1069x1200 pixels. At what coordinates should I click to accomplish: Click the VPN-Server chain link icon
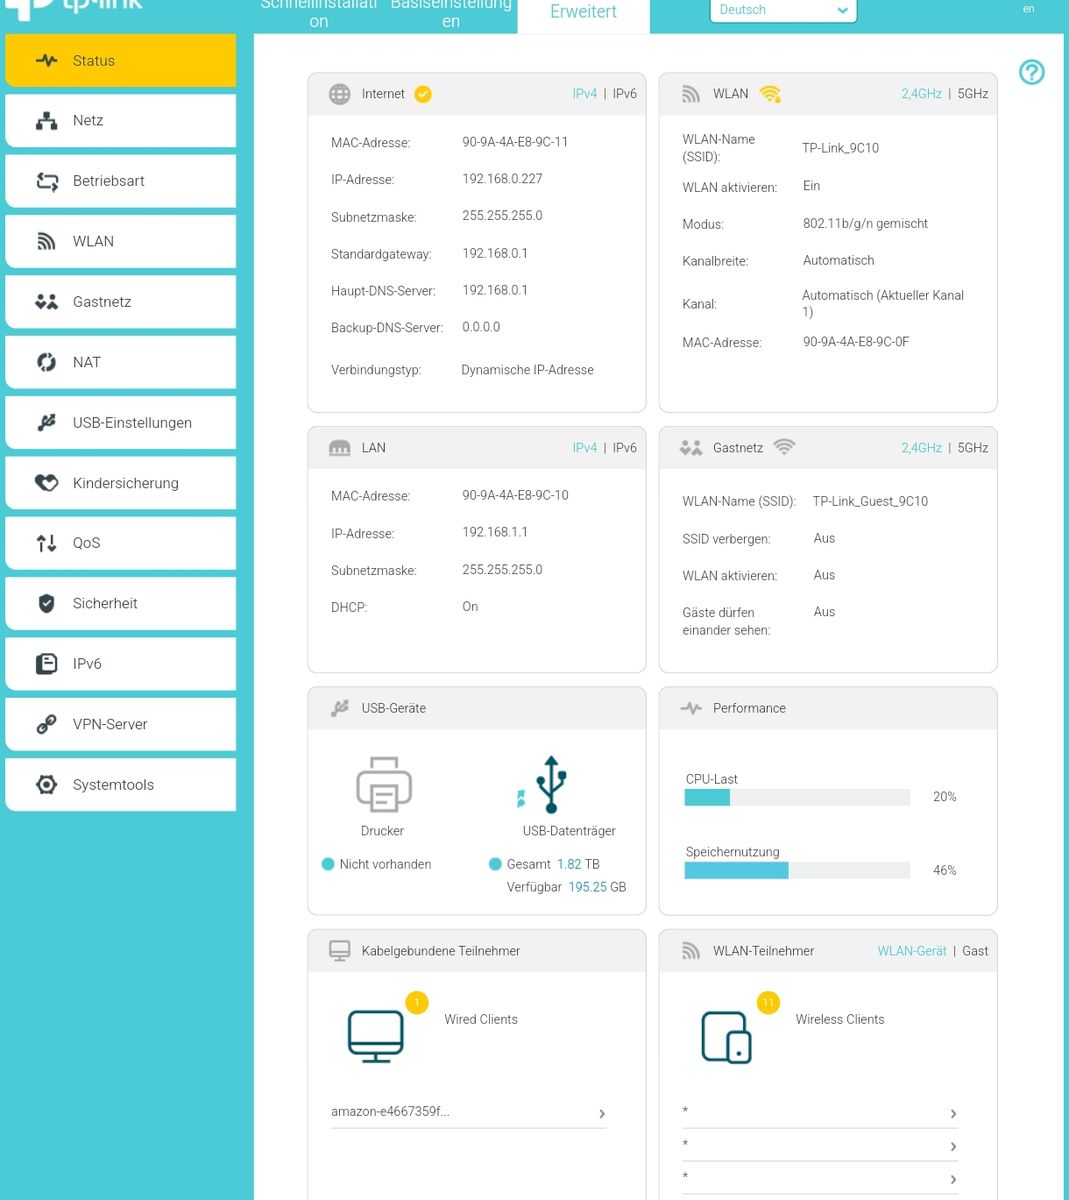46,724
